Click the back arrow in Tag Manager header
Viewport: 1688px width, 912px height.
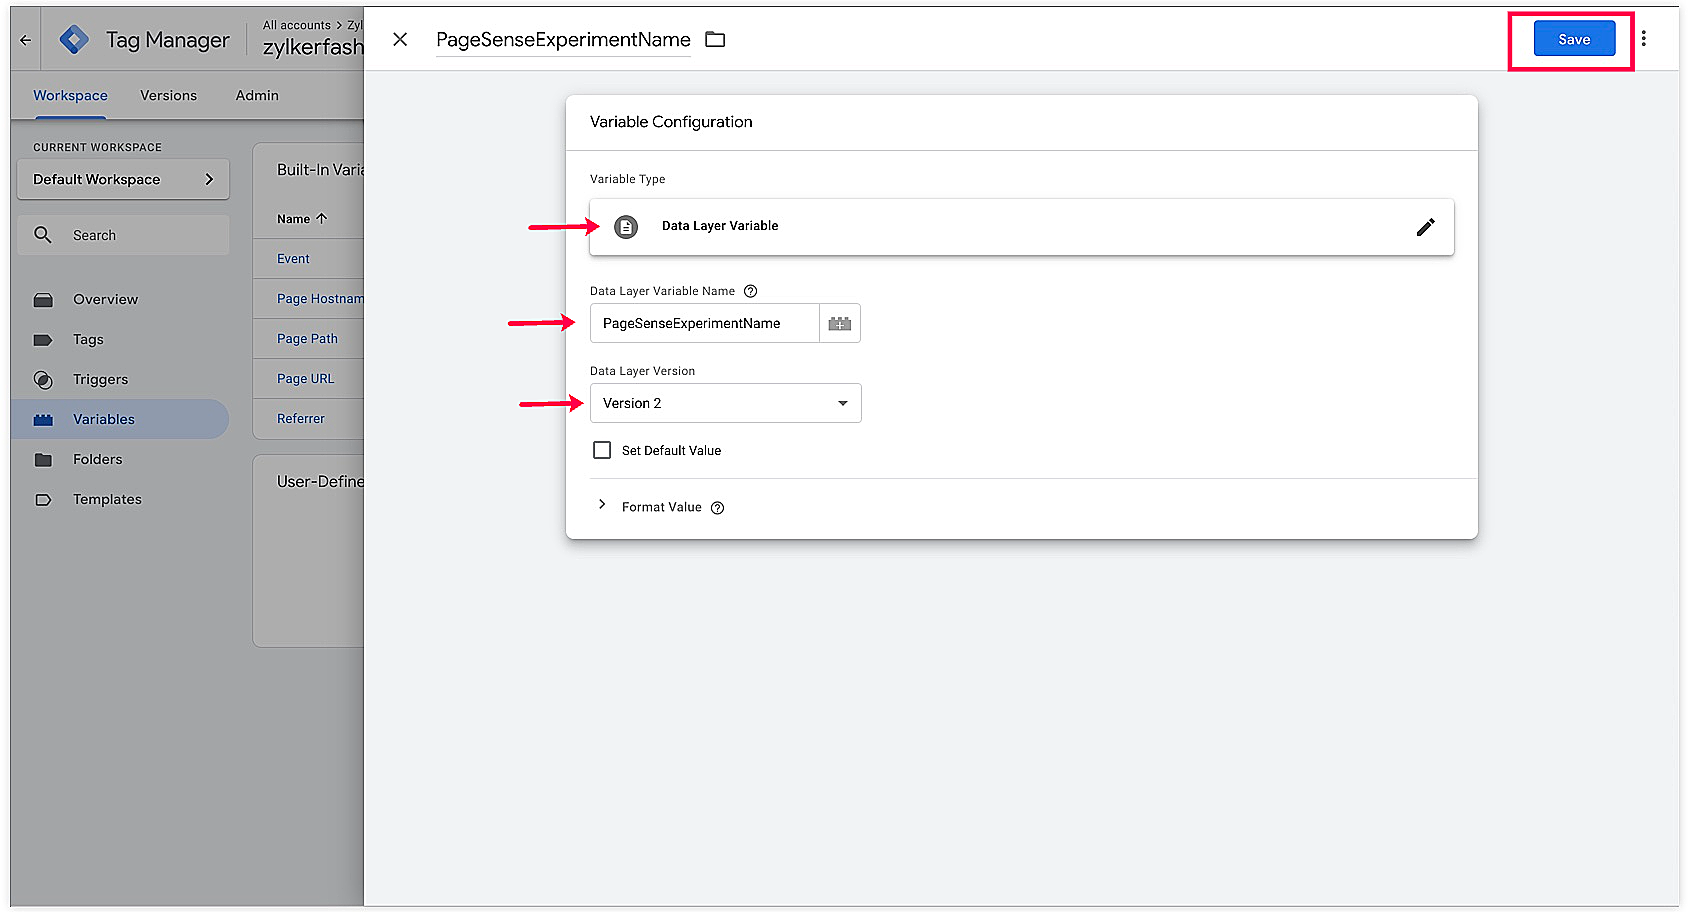tap(26, 40)
